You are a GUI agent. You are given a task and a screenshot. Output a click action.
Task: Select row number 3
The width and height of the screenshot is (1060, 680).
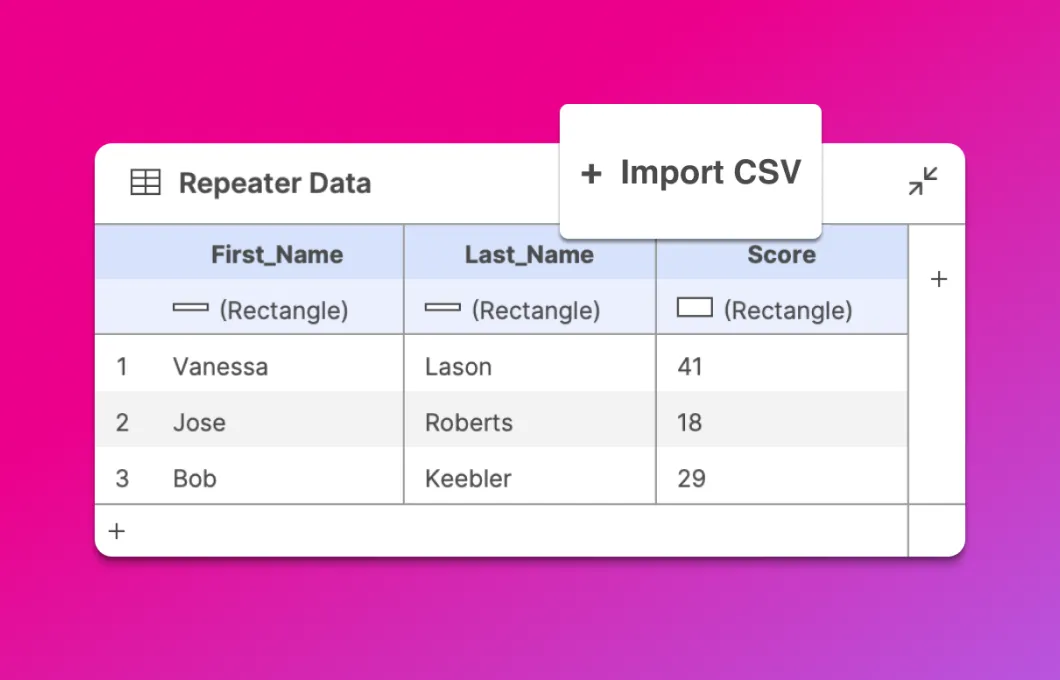click(x=122, y=479)
